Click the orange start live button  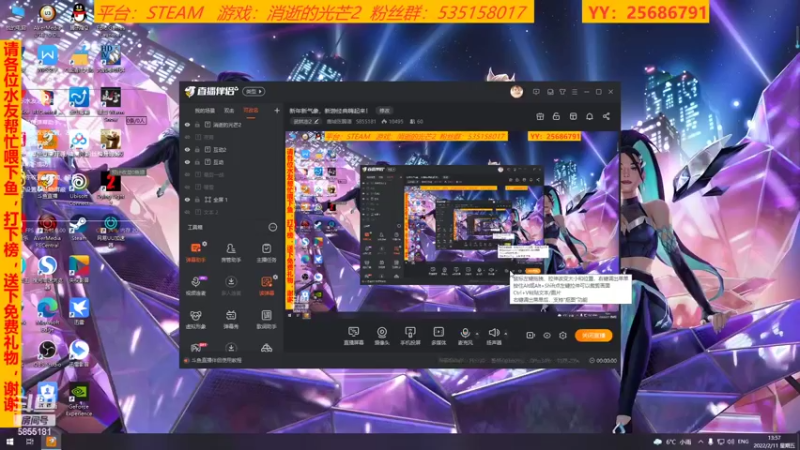tap(594, 335)
